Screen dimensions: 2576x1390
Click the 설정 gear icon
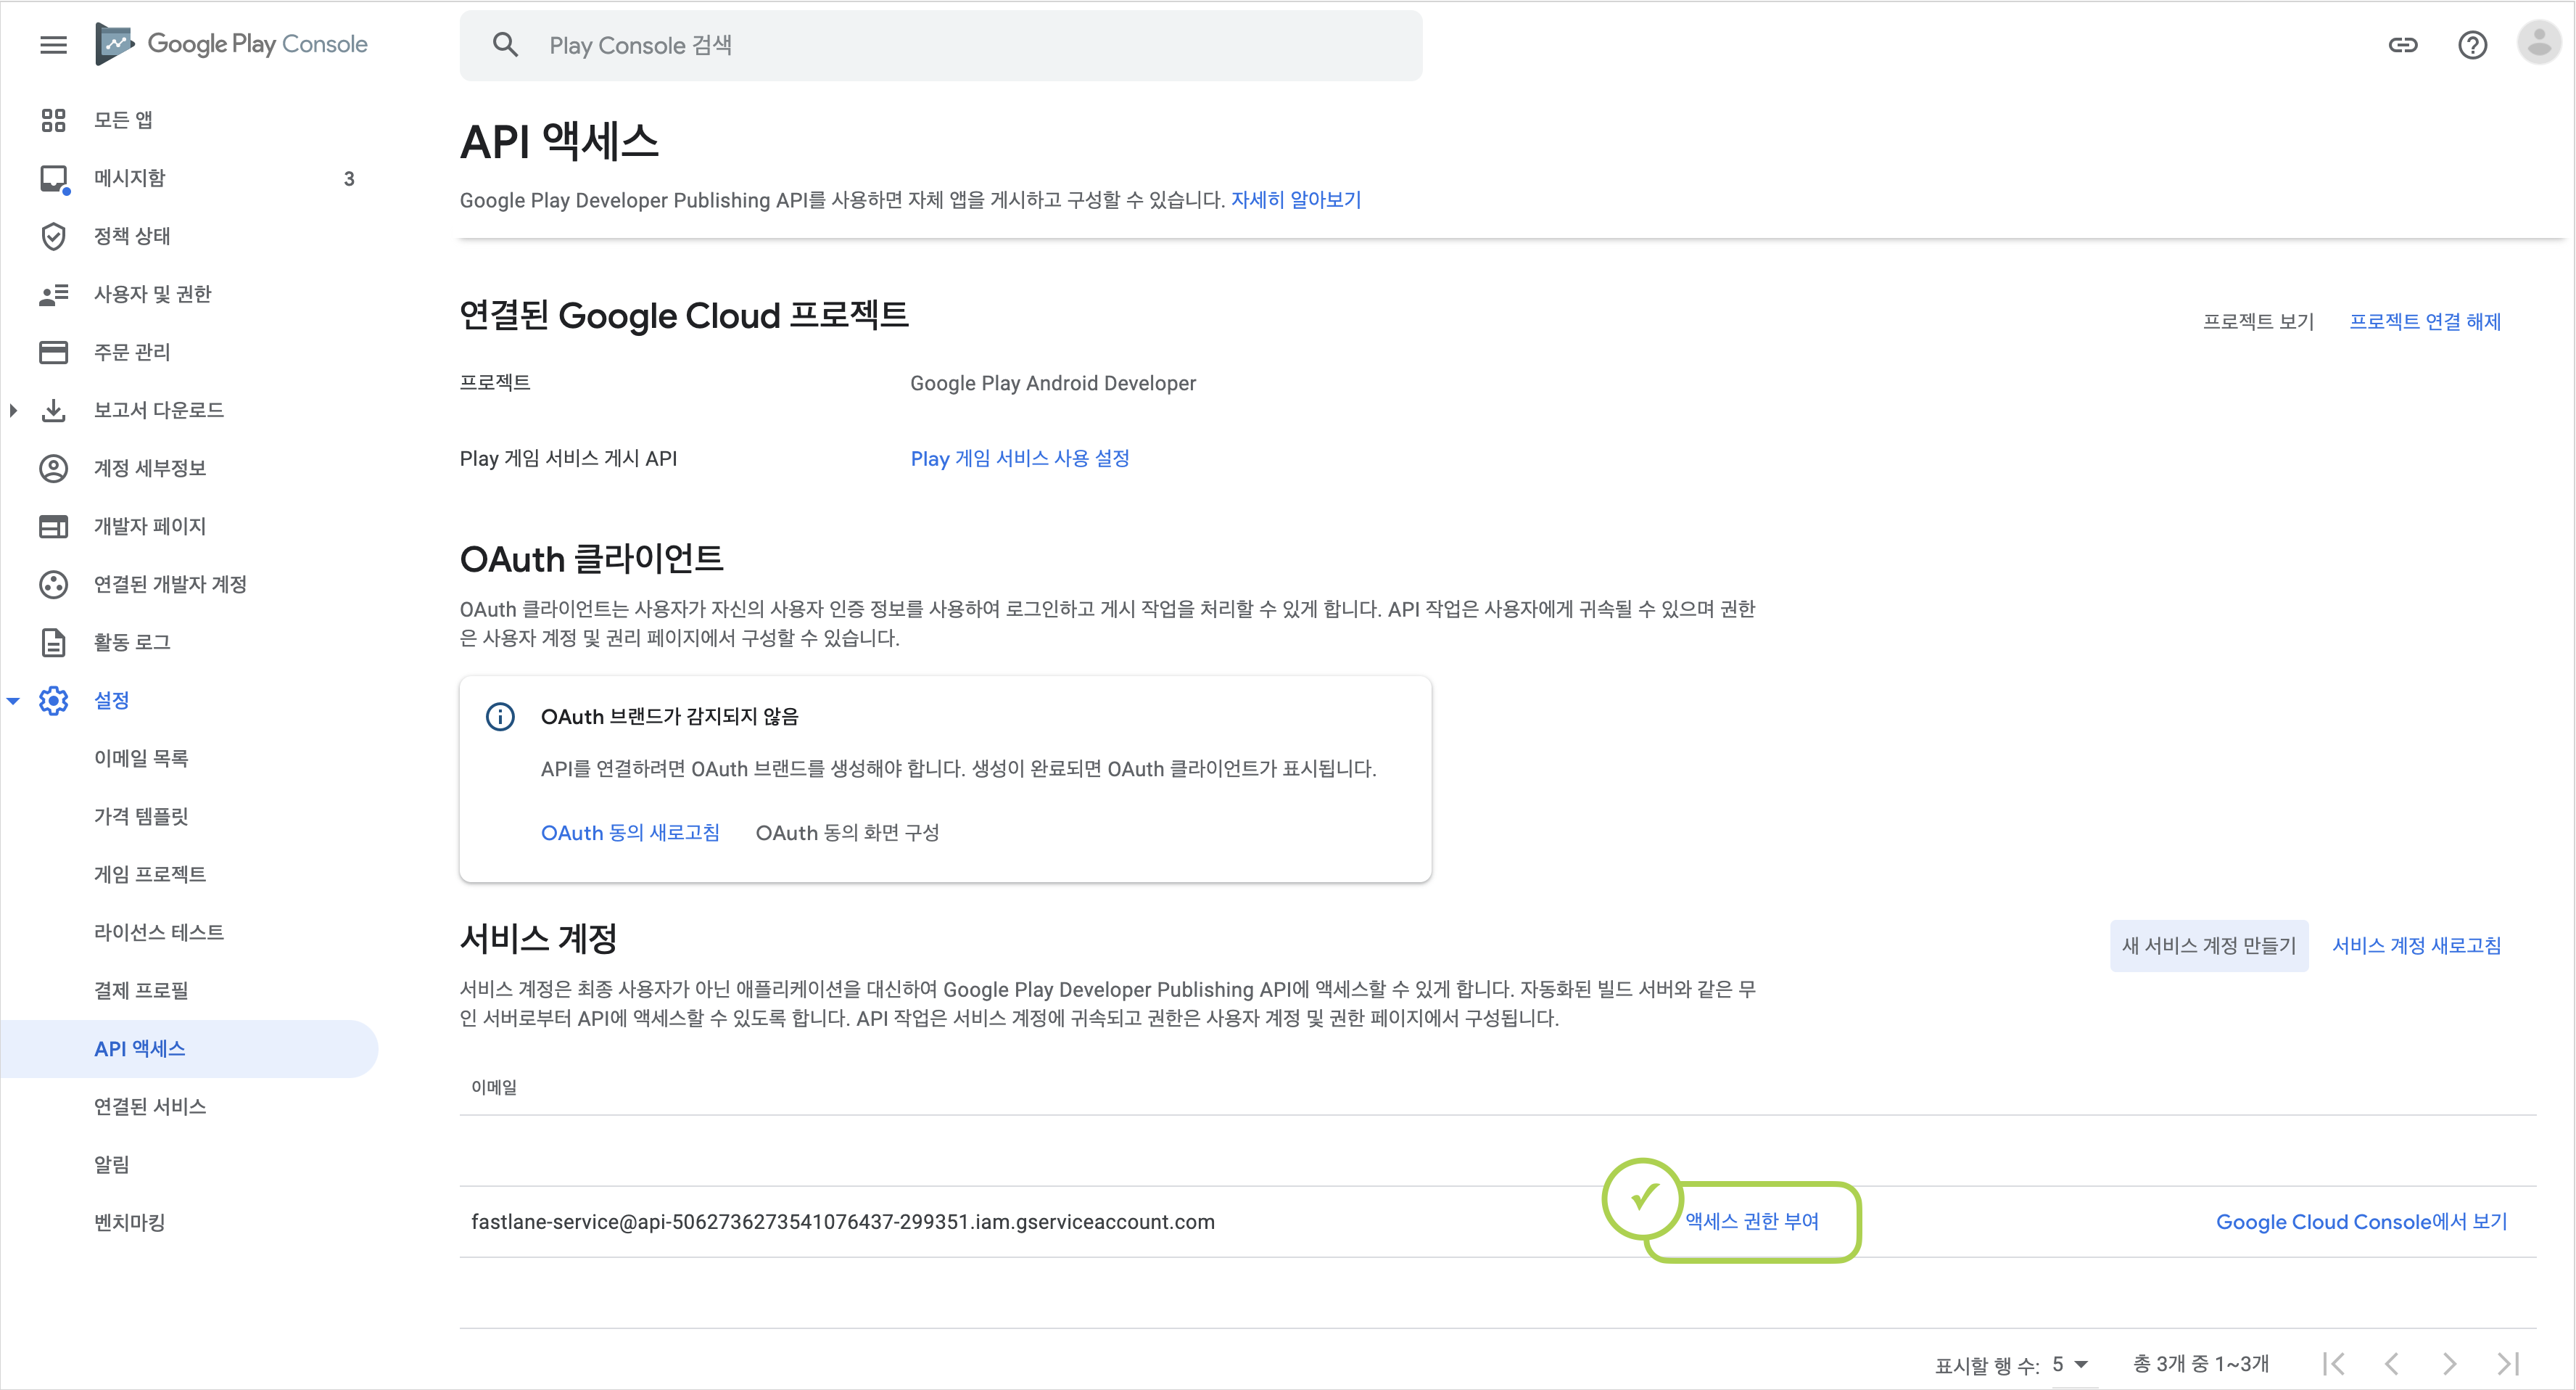tap(53, 700)
